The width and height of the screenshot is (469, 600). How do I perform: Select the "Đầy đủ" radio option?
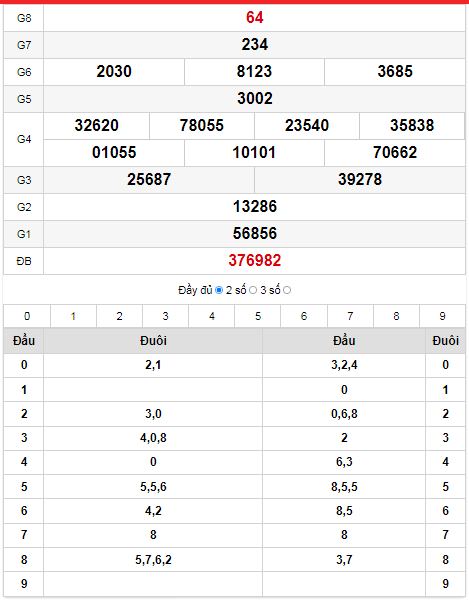(x=219, y=290)
